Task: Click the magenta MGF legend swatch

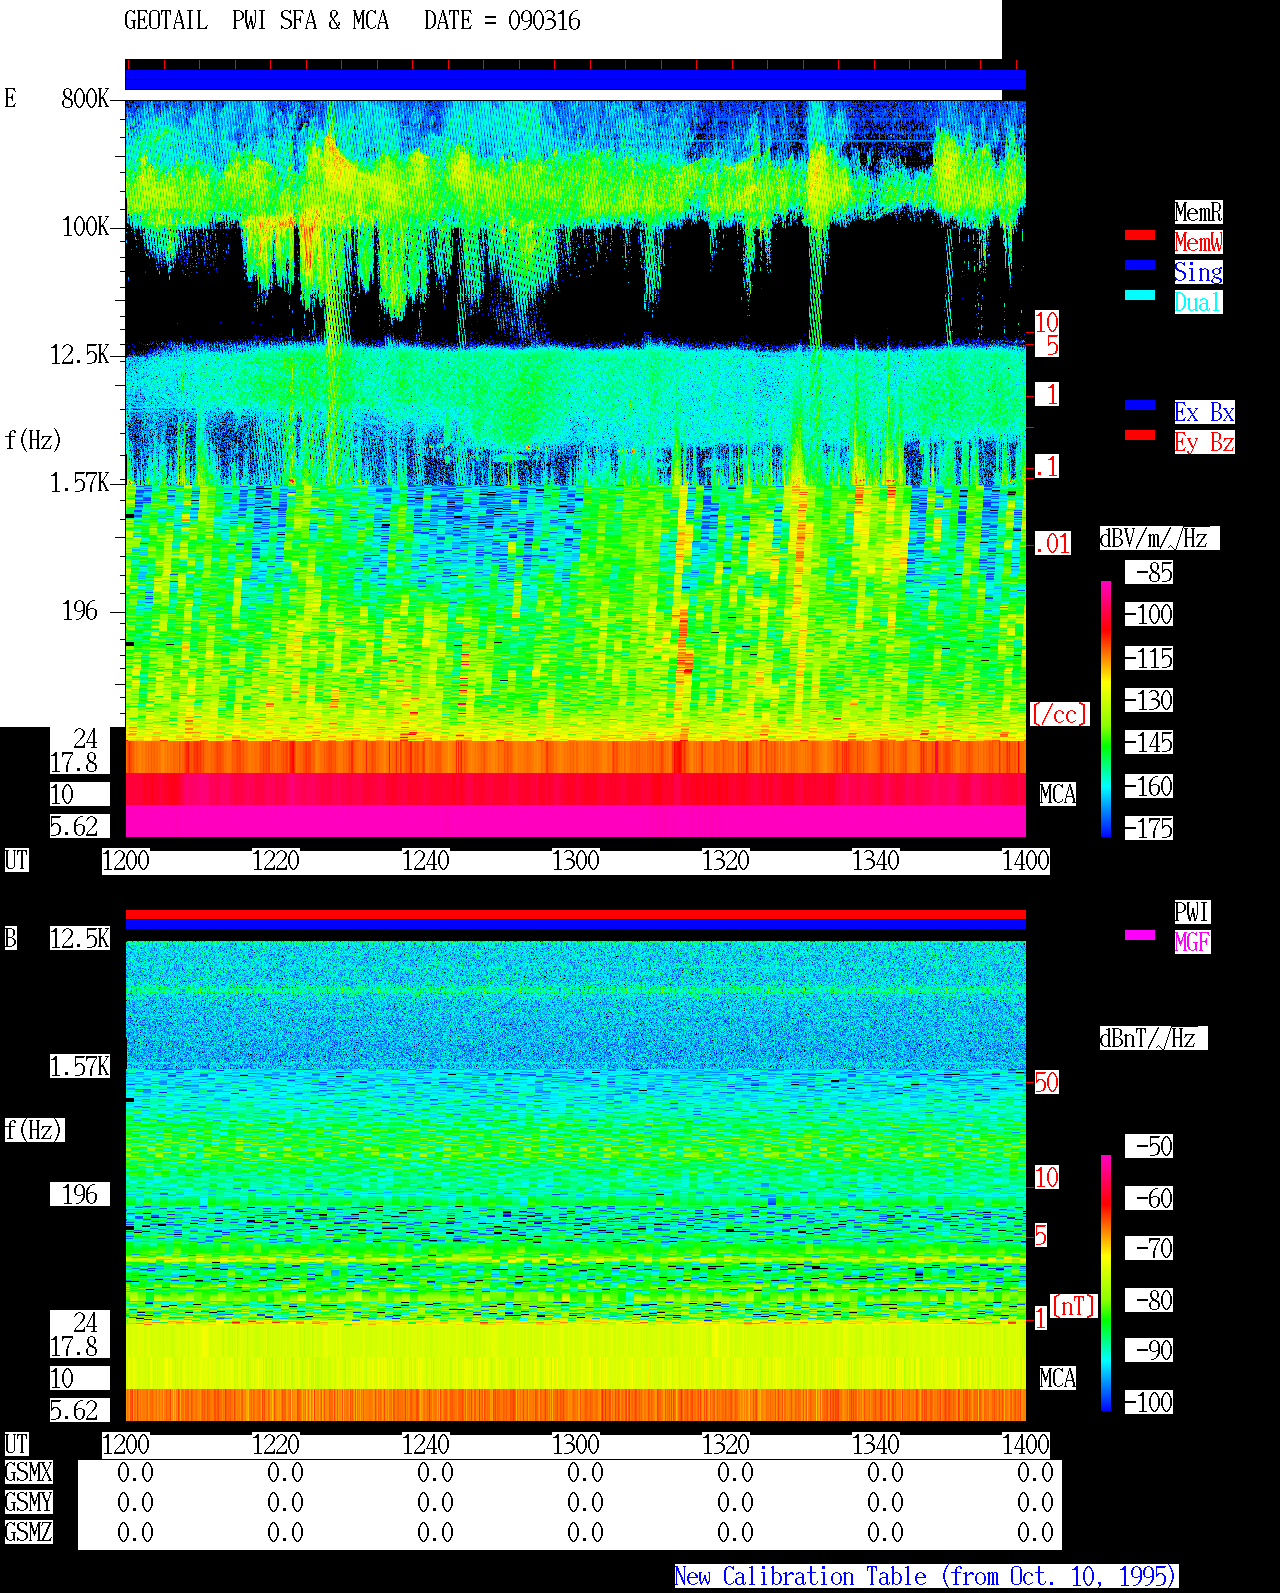Action: point(1140,935)
